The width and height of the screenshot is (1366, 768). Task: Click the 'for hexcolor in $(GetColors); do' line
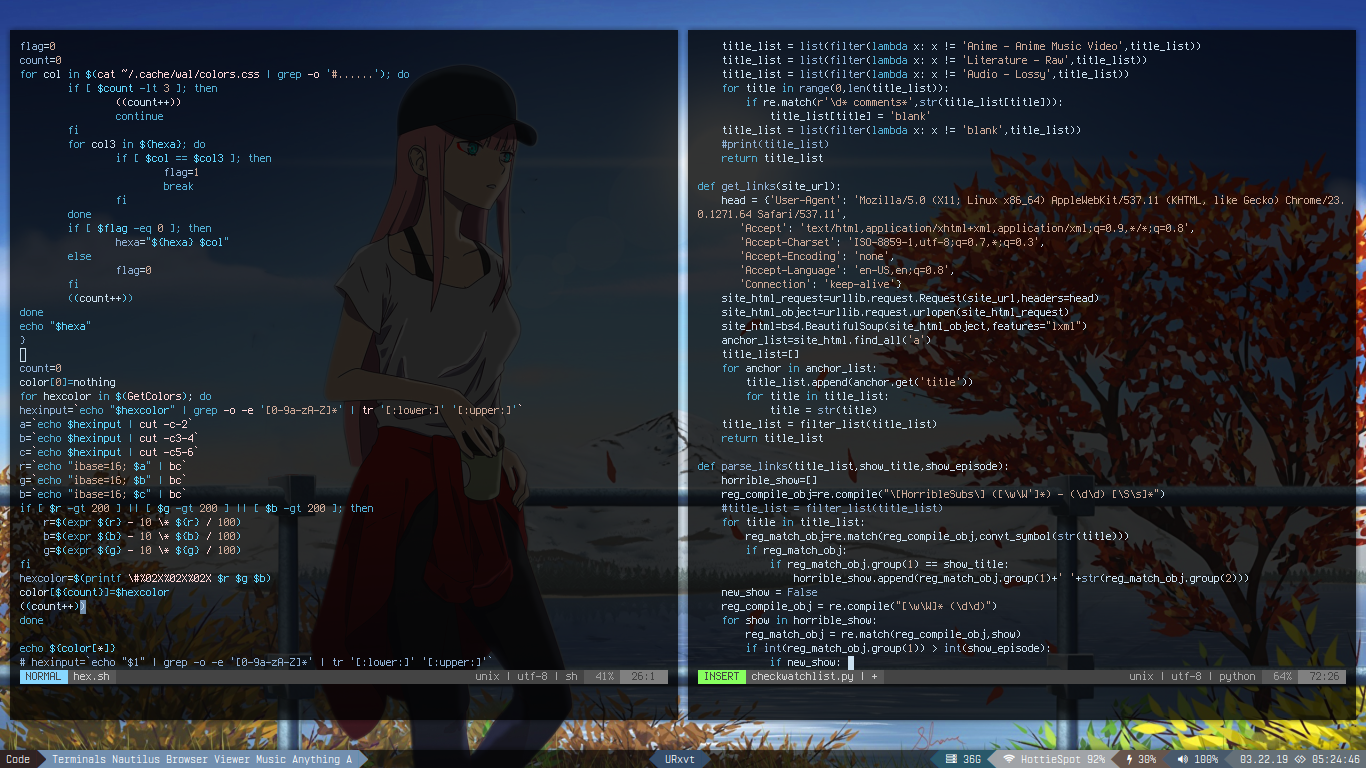click(x=116, y=396)
